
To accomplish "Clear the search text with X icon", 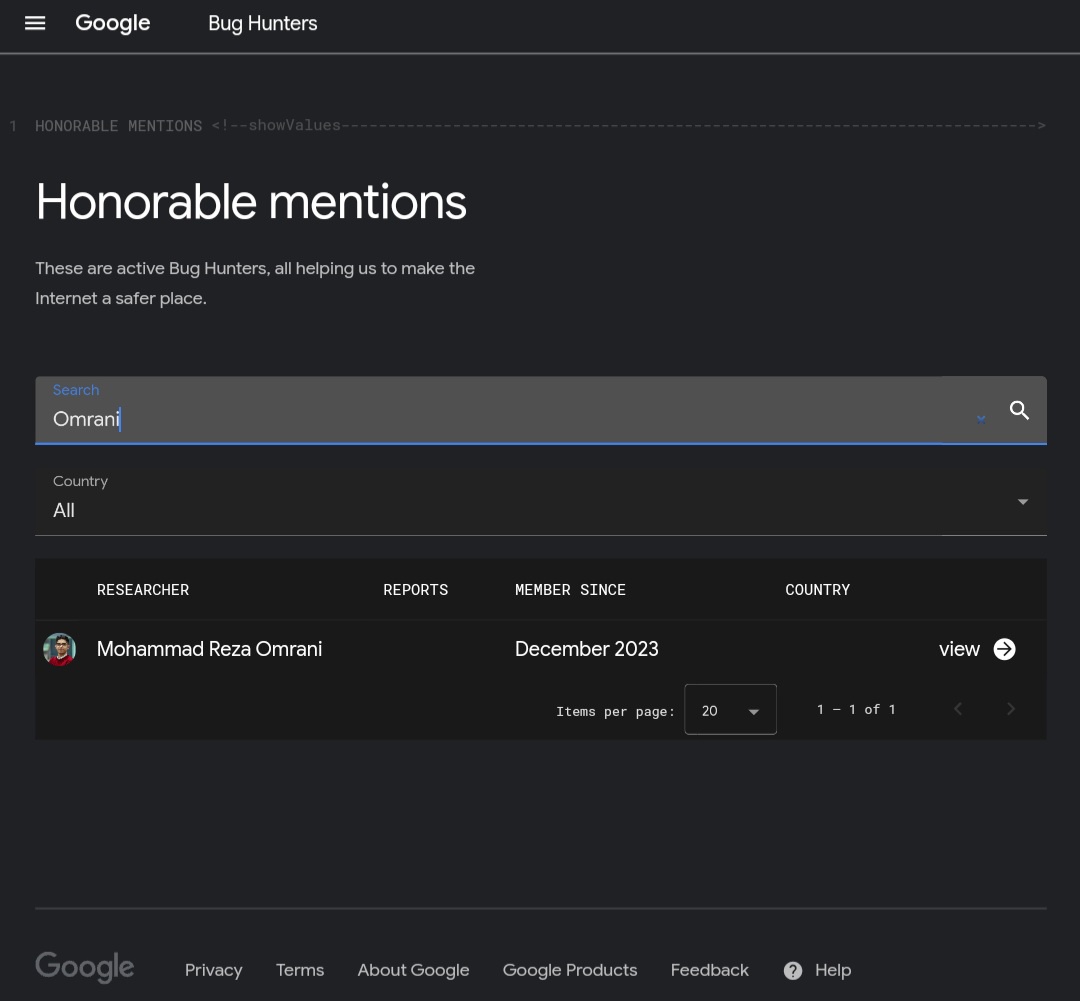I will tap(981, 419).
